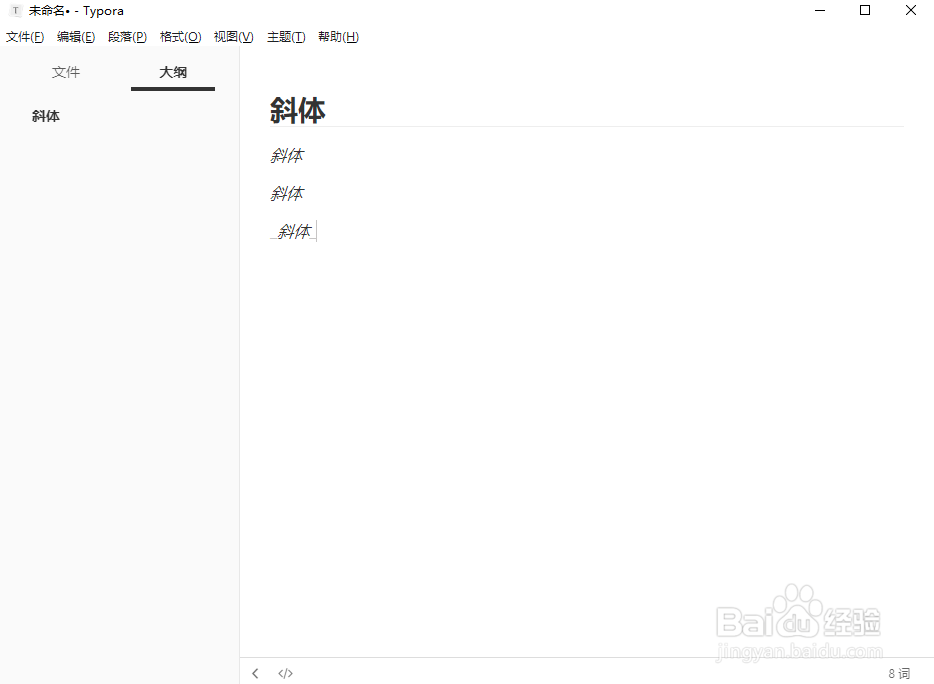Click the first italic 斜体 paragraph
This screenshot has height=684, width=934.
point(287,156)
